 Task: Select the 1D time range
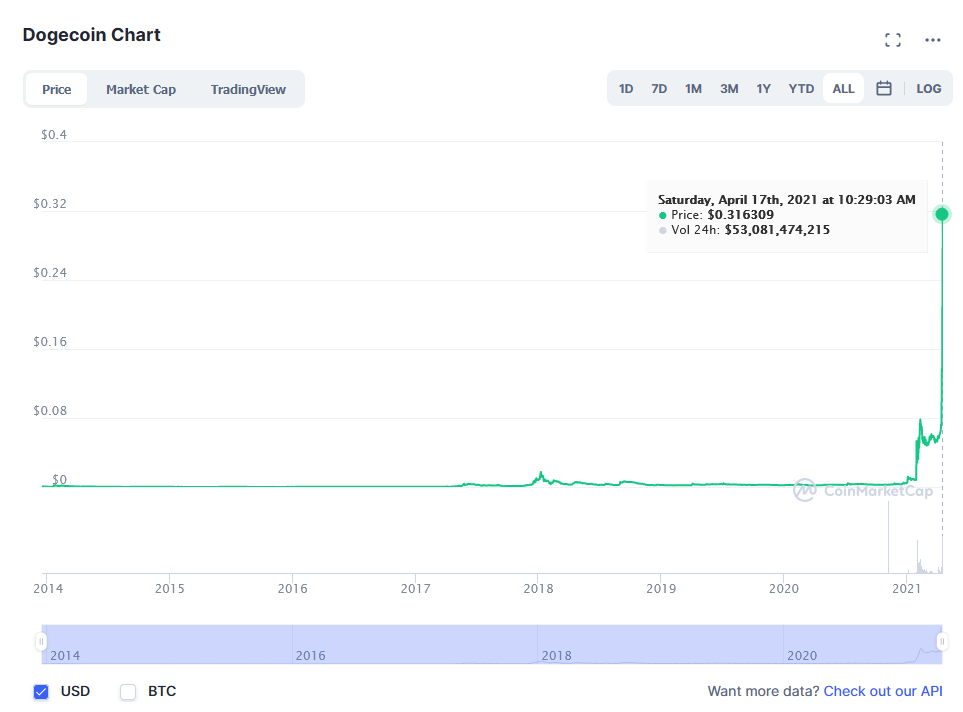[625, 88]
